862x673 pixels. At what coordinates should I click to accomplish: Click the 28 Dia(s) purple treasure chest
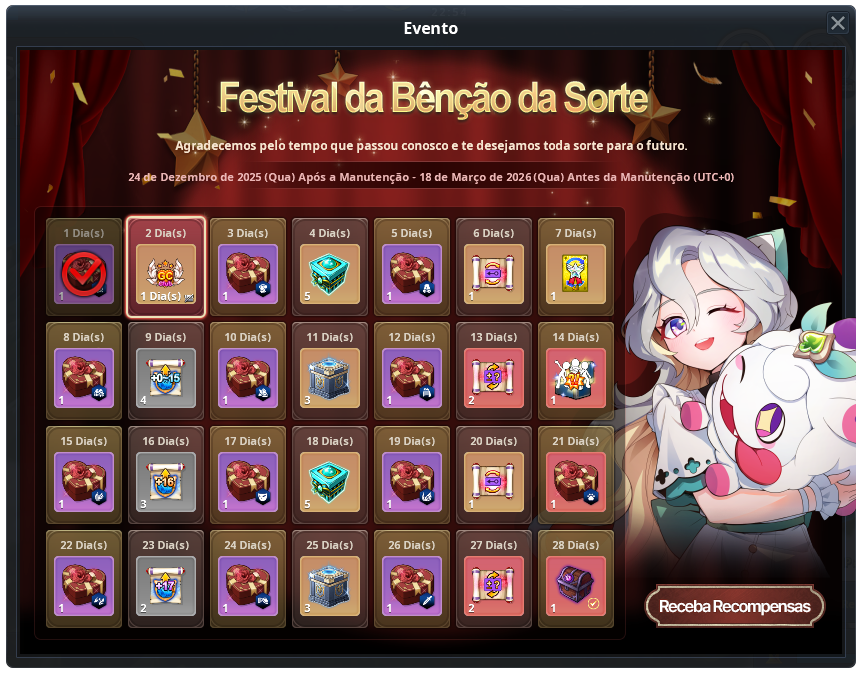point(576,586)
